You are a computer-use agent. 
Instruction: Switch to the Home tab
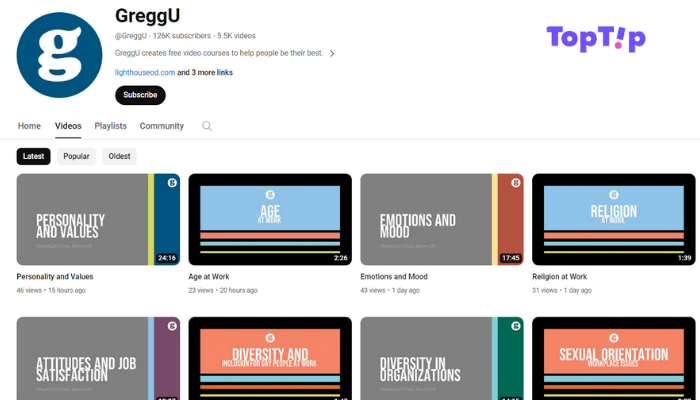pos(29,126)
